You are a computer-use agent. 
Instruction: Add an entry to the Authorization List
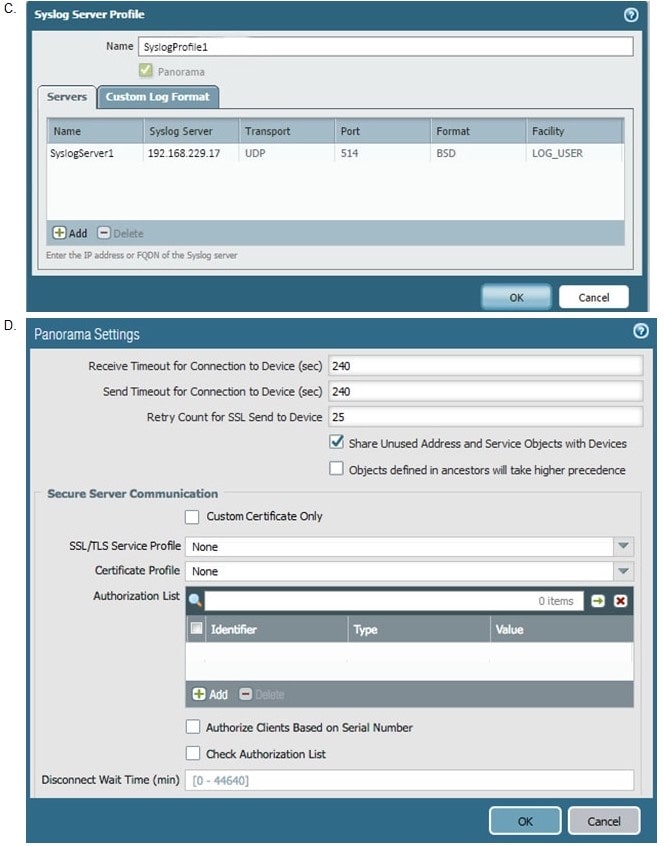[210, 694]
